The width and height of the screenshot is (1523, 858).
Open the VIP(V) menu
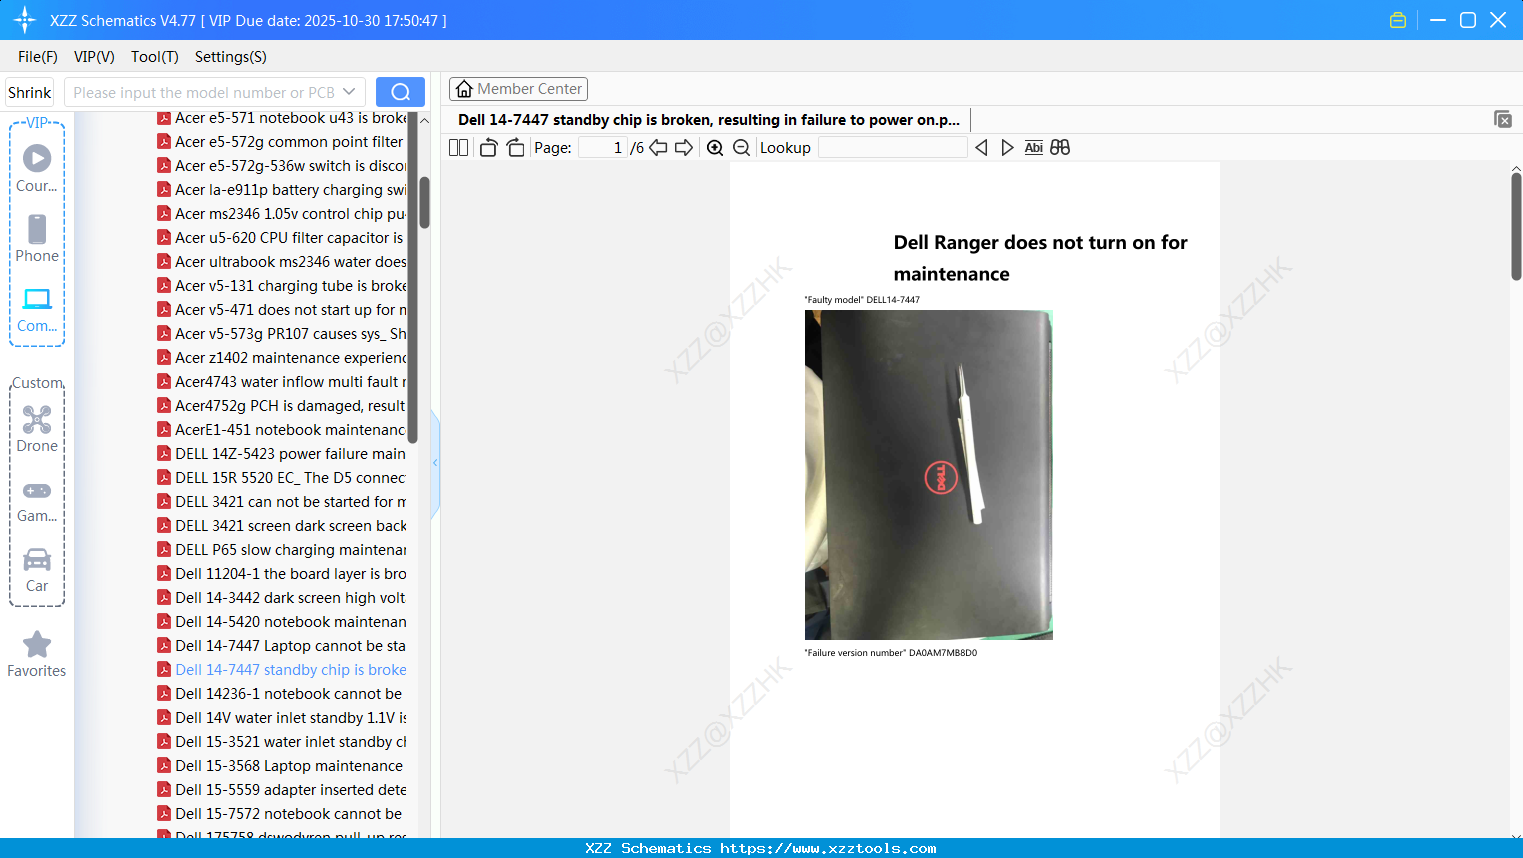point(94,57)
